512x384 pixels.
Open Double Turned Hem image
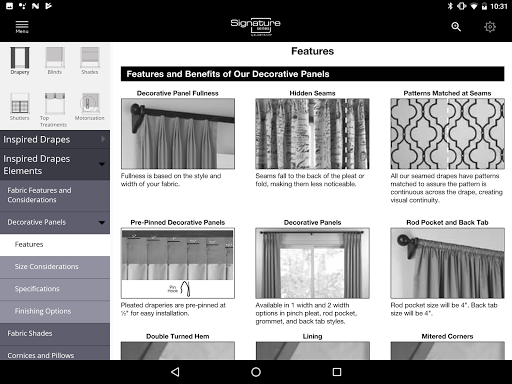point(178,351)
